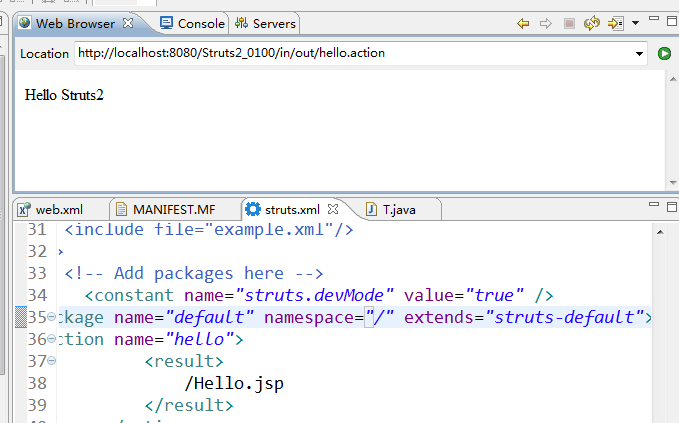679x423 pixels.
Task: Click the web.xml tab file icon
Action: [x=24, y=210]
